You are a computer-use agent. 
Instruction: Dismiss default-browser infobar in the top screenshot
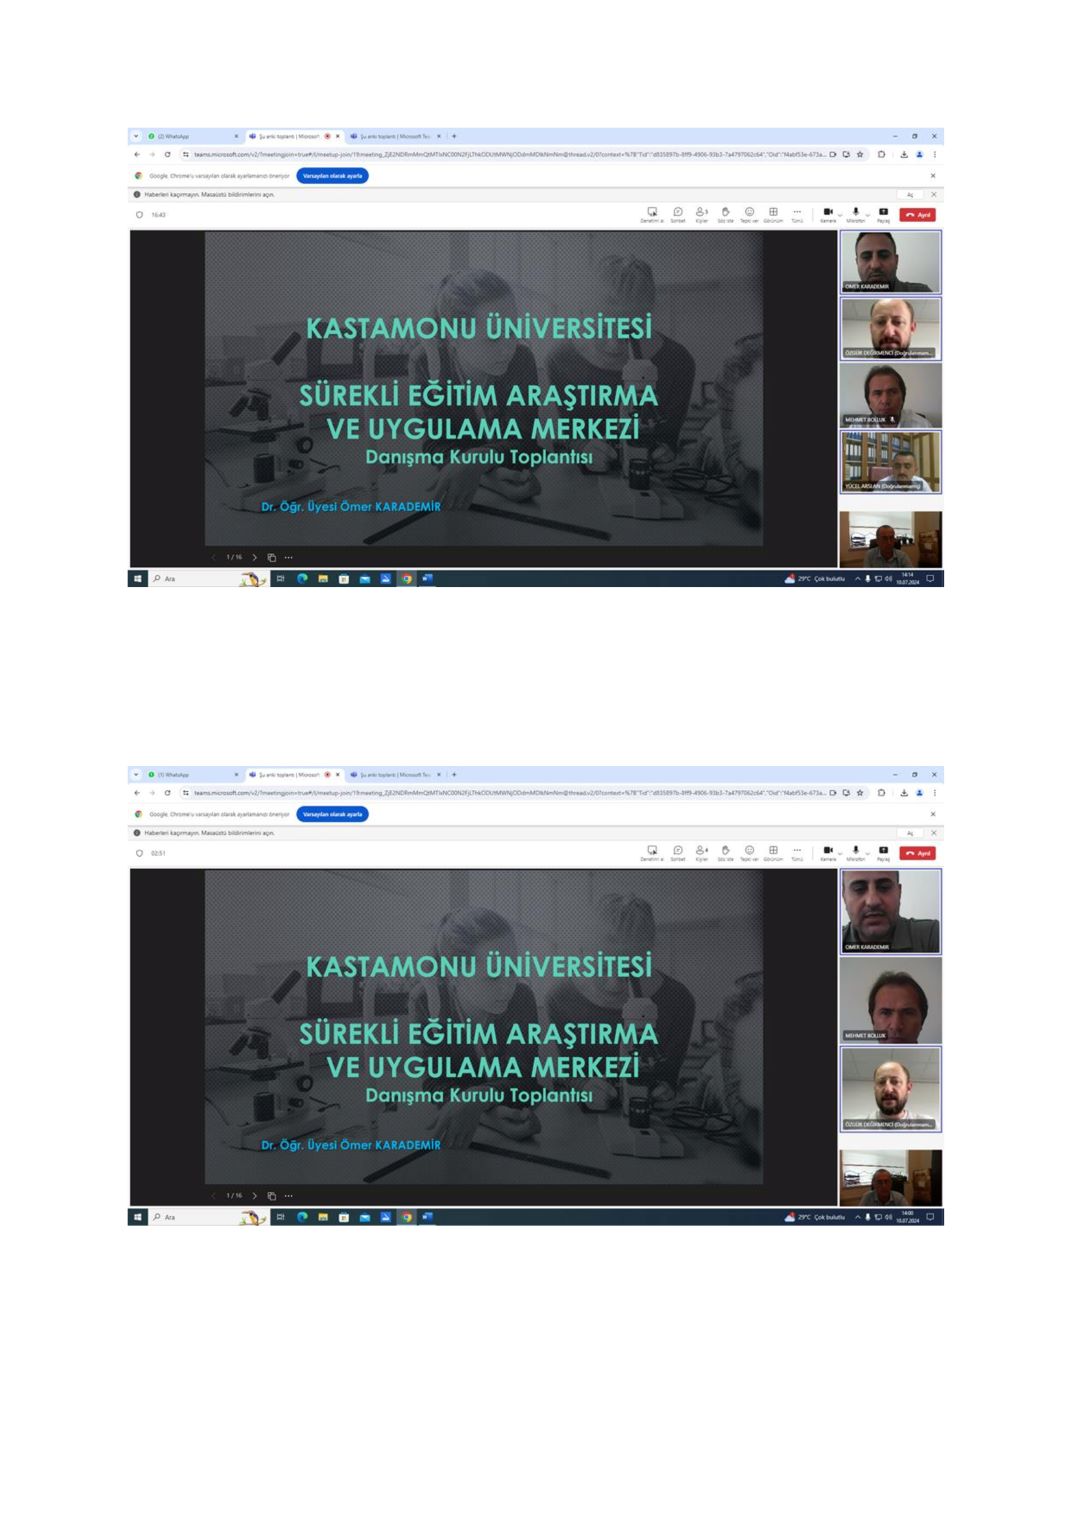(x=933, y=175)
